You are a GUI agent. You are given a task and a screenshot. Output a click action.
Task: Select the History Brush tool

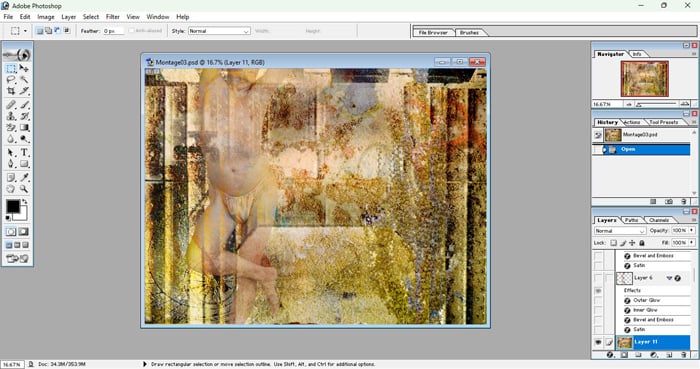pyautogui.click(x=24, y=116)
